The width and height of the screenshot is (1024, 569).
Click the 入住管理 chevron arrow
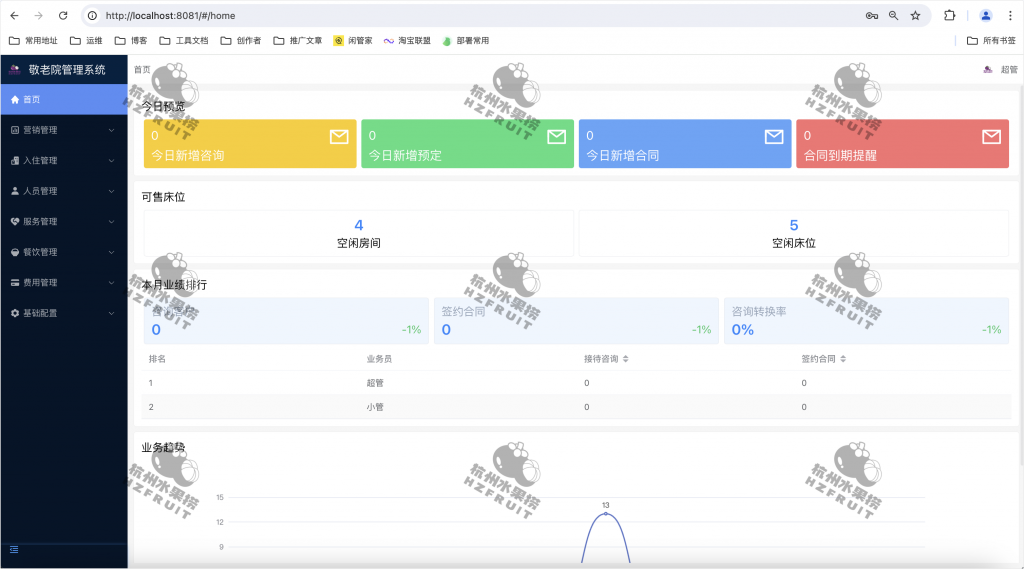pos(111,161)
